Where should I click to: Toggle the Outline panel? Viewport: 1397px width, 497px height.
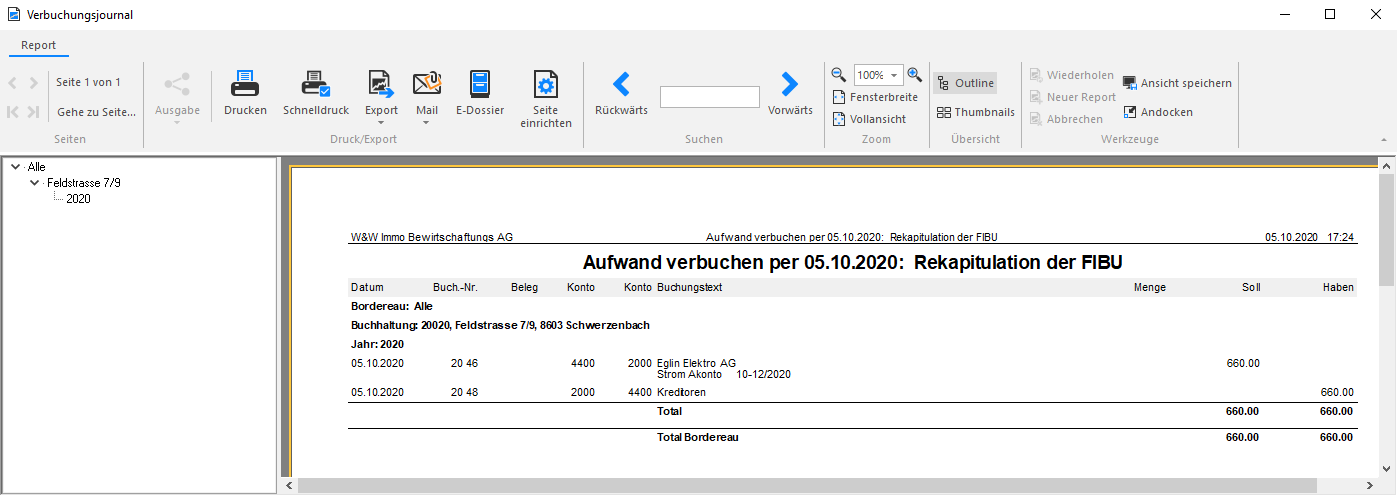965,83
